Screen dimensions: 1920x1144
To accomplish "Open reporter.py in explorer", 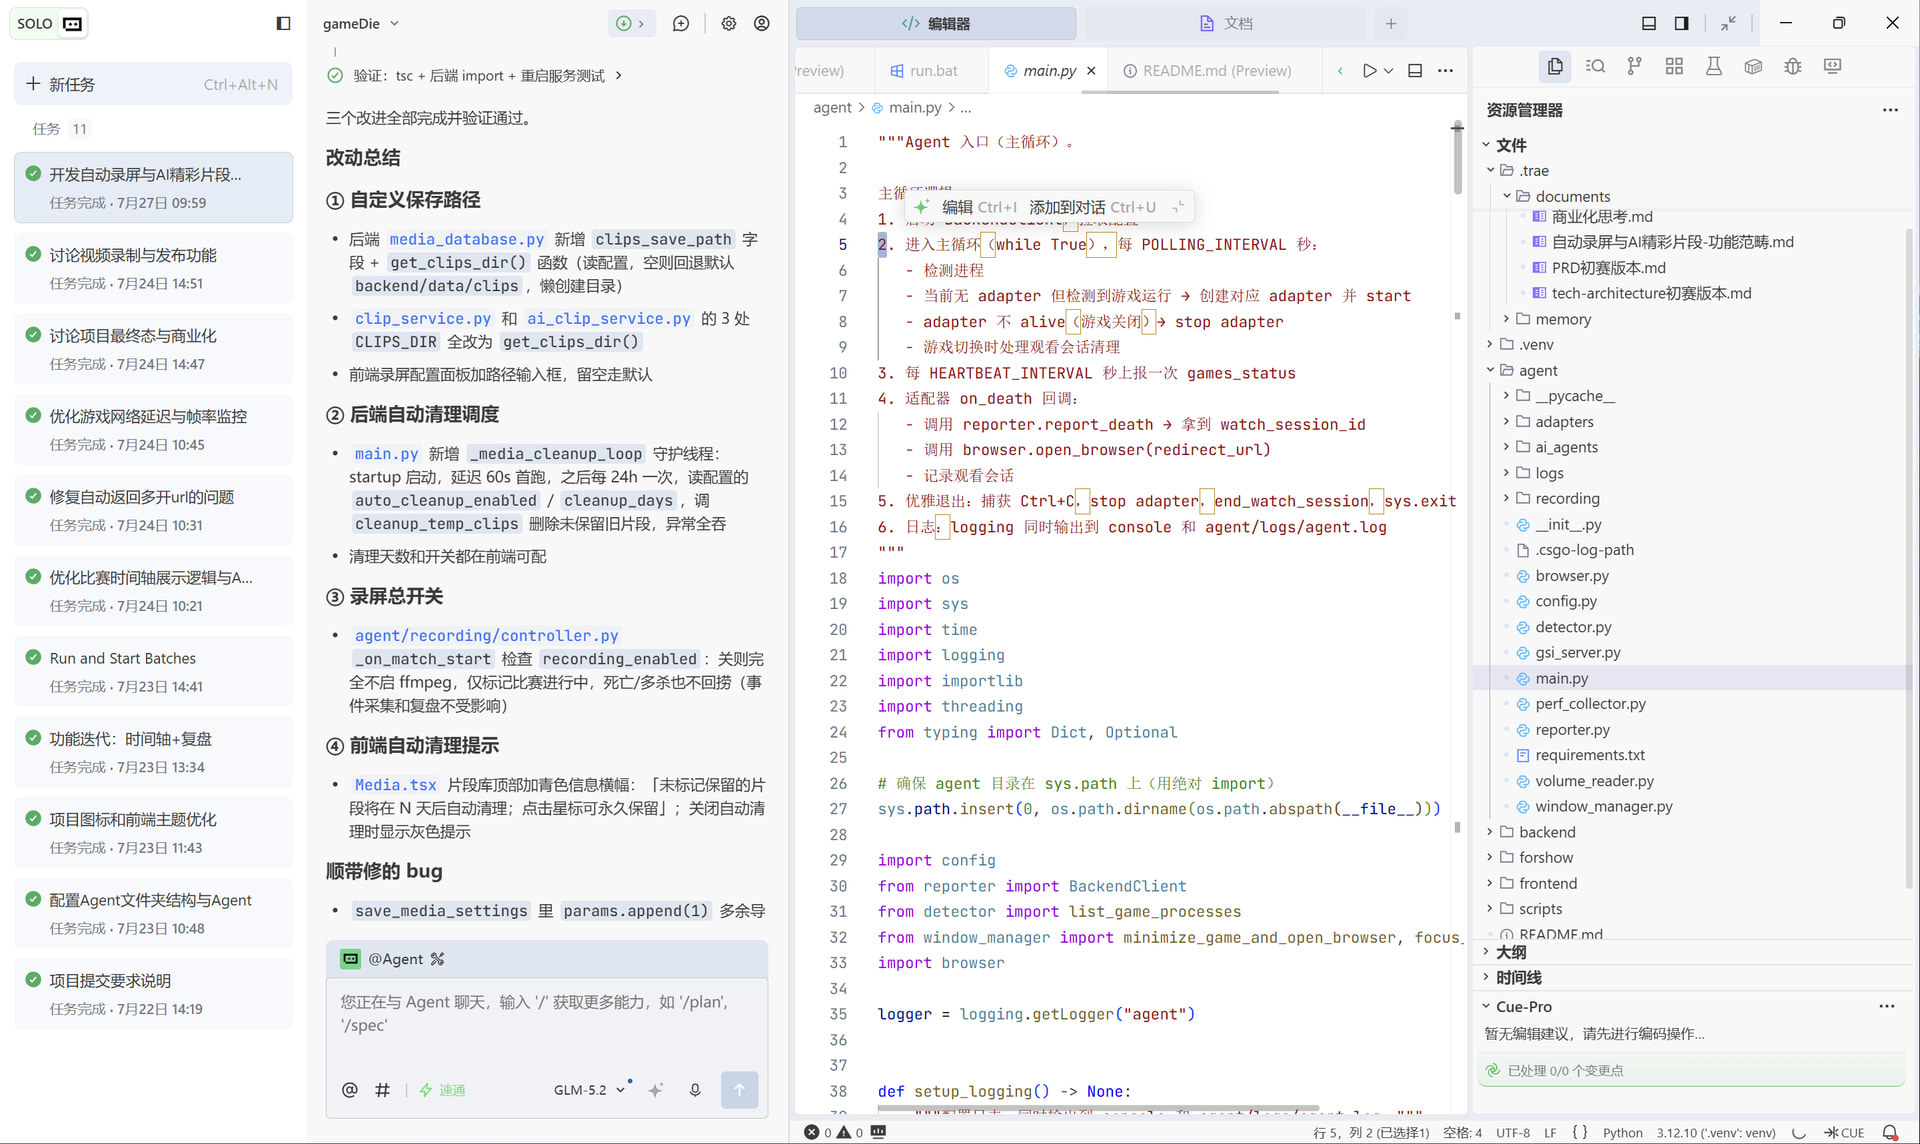I will (x=1572, y=730).
